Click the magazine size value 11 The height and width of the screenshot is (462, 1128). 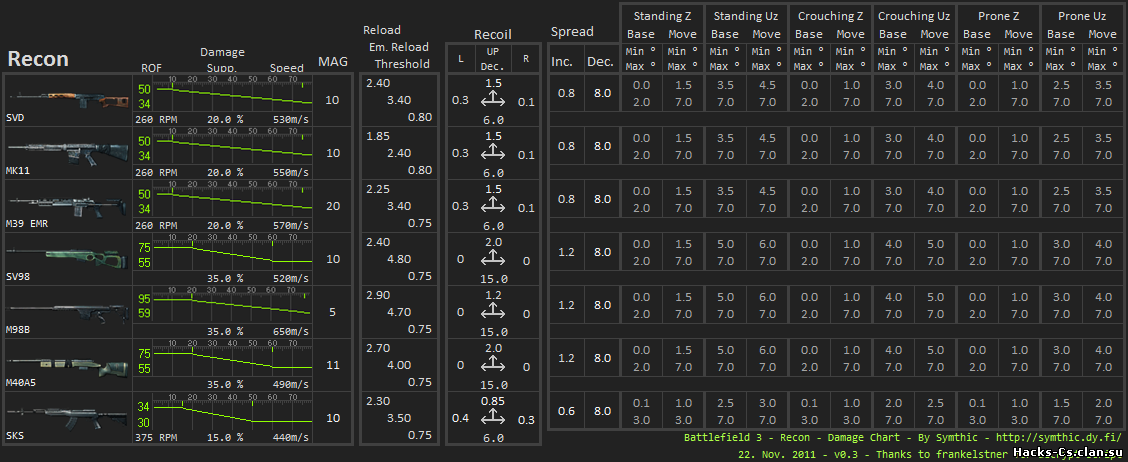[x=332, y=365]
